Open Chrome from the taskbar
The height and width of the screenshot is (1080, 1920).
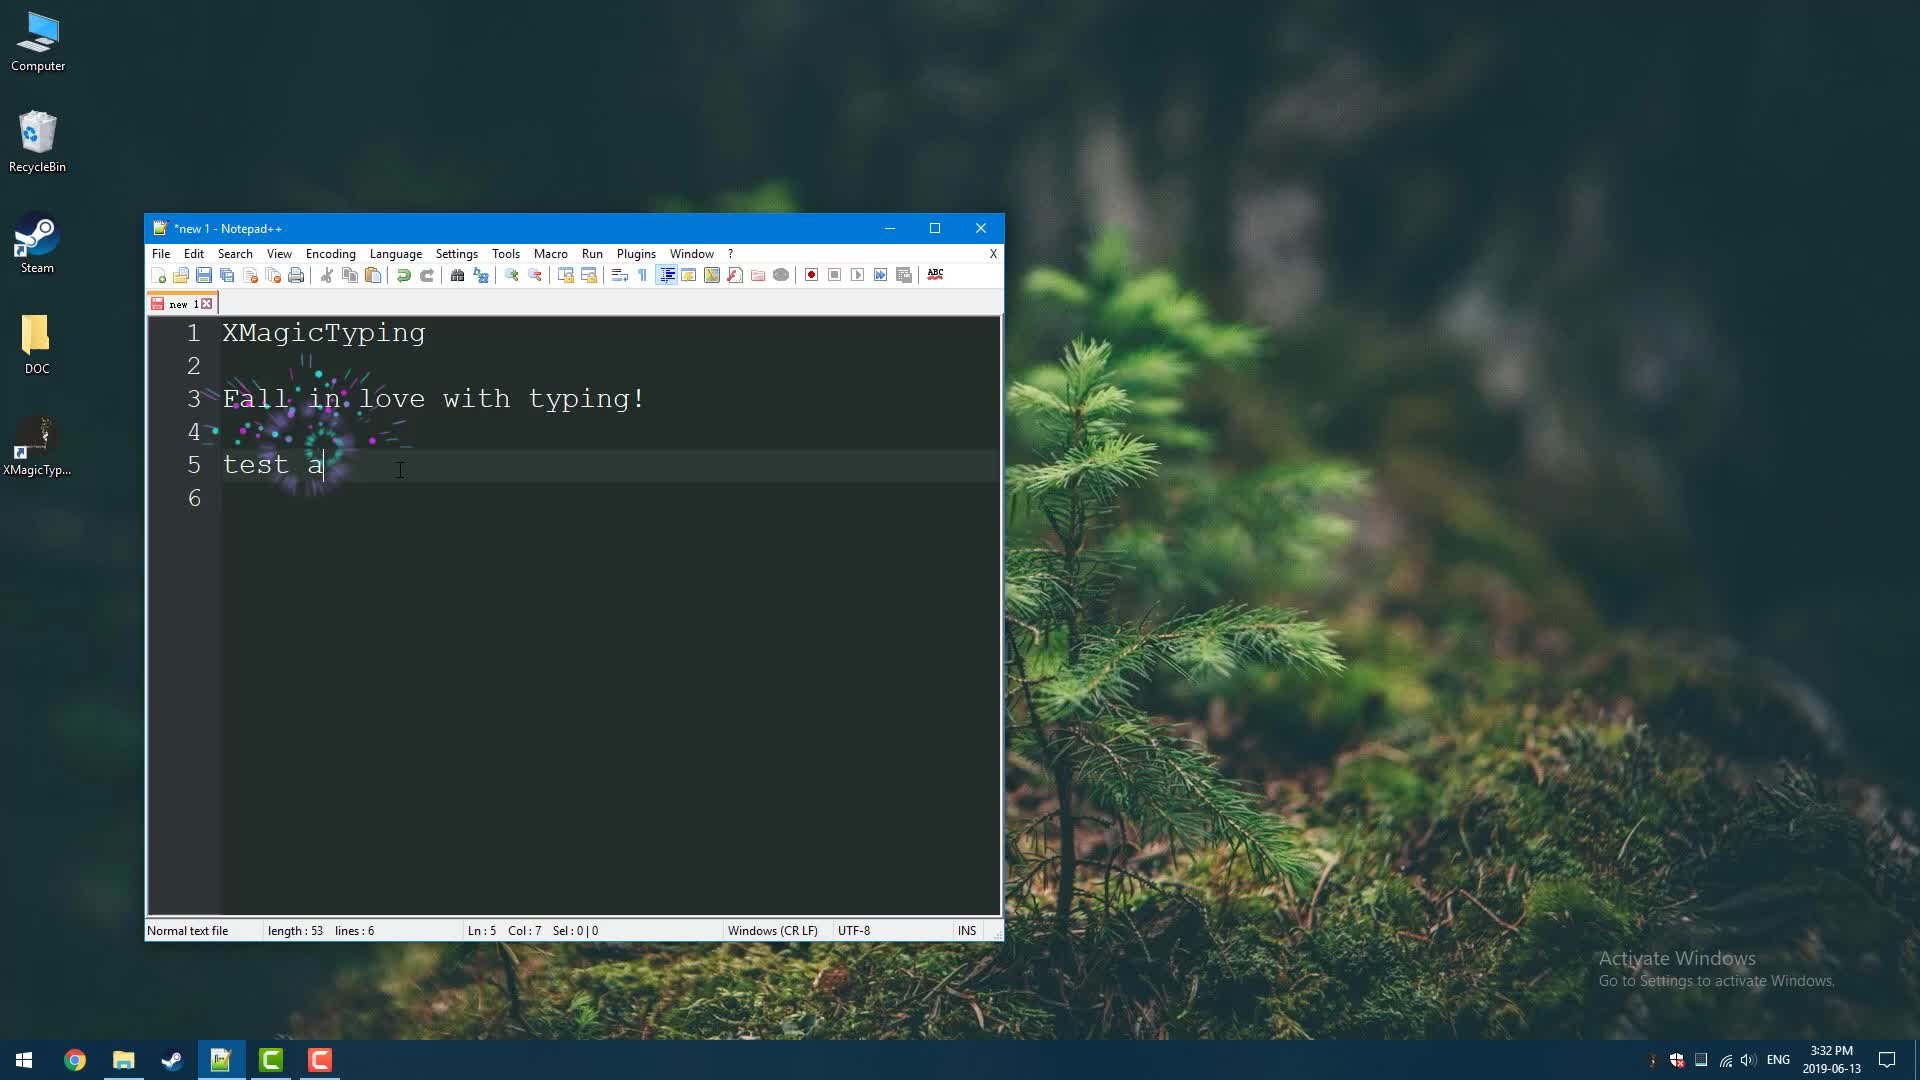[75, 1060]
